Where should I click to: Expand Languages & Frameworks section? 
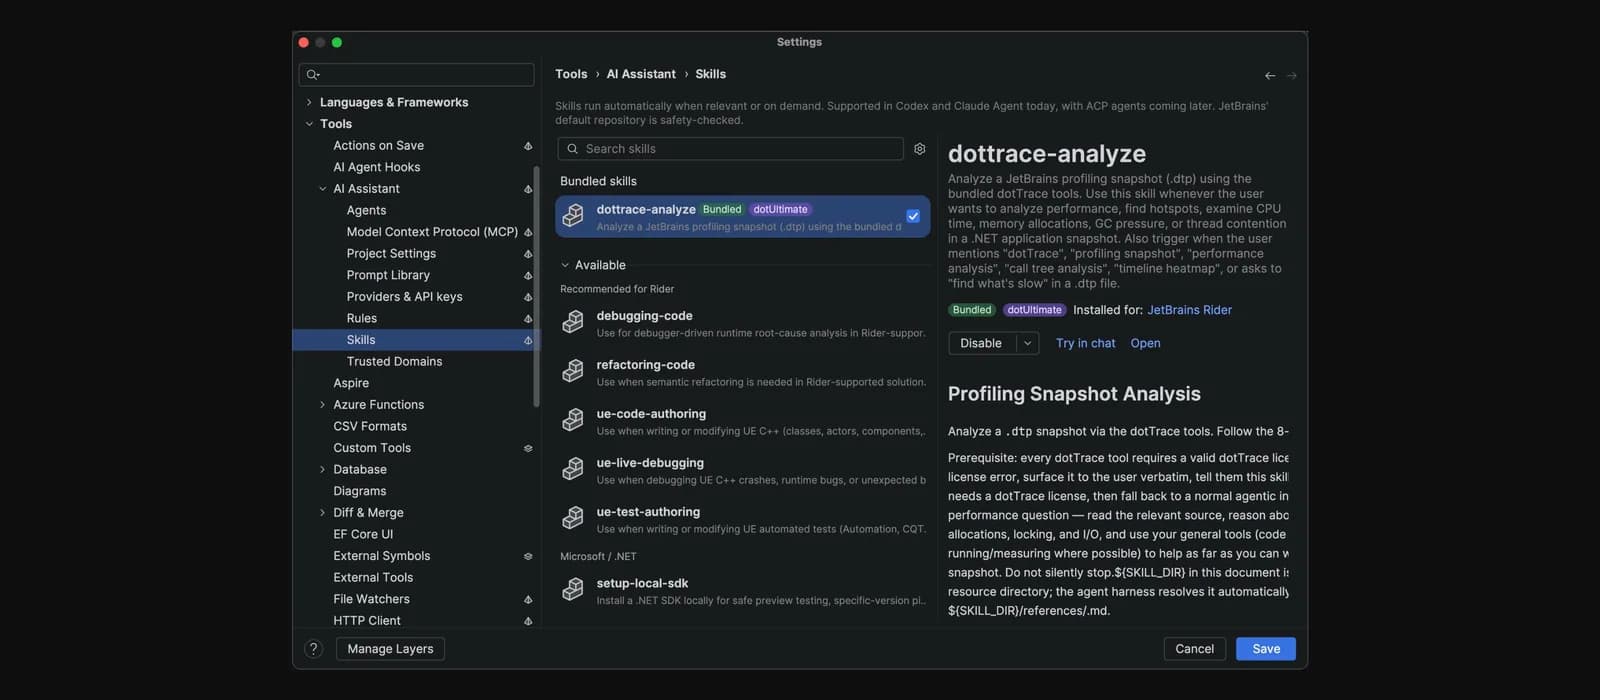(x=309, y=102)
